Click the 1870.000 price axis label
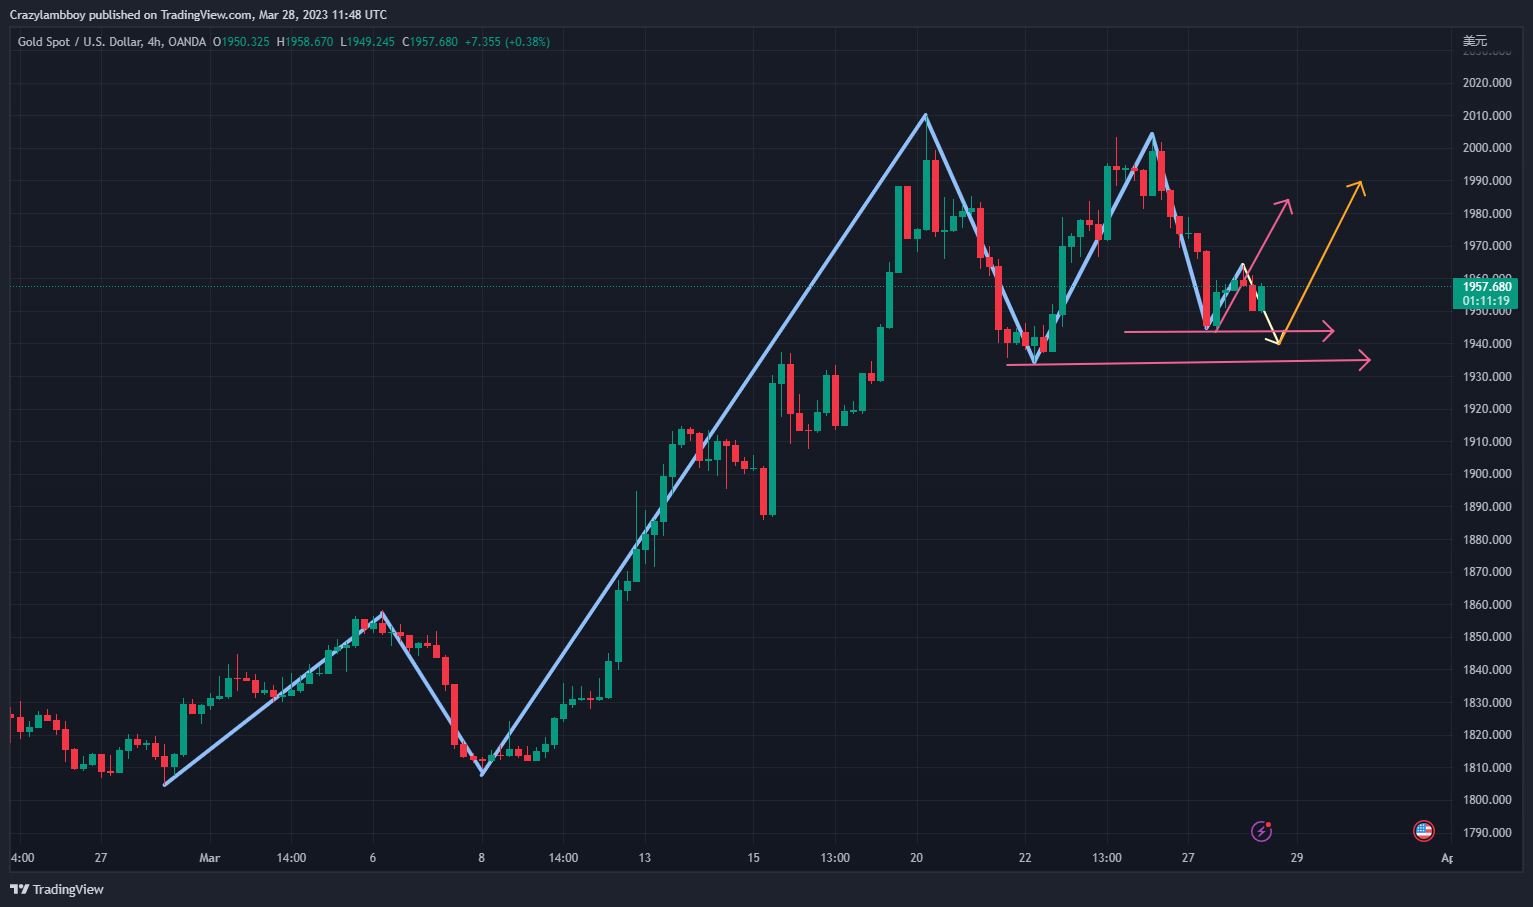Image resolution: width=1533 pixels, height=907 pixels. point(1487,572)
